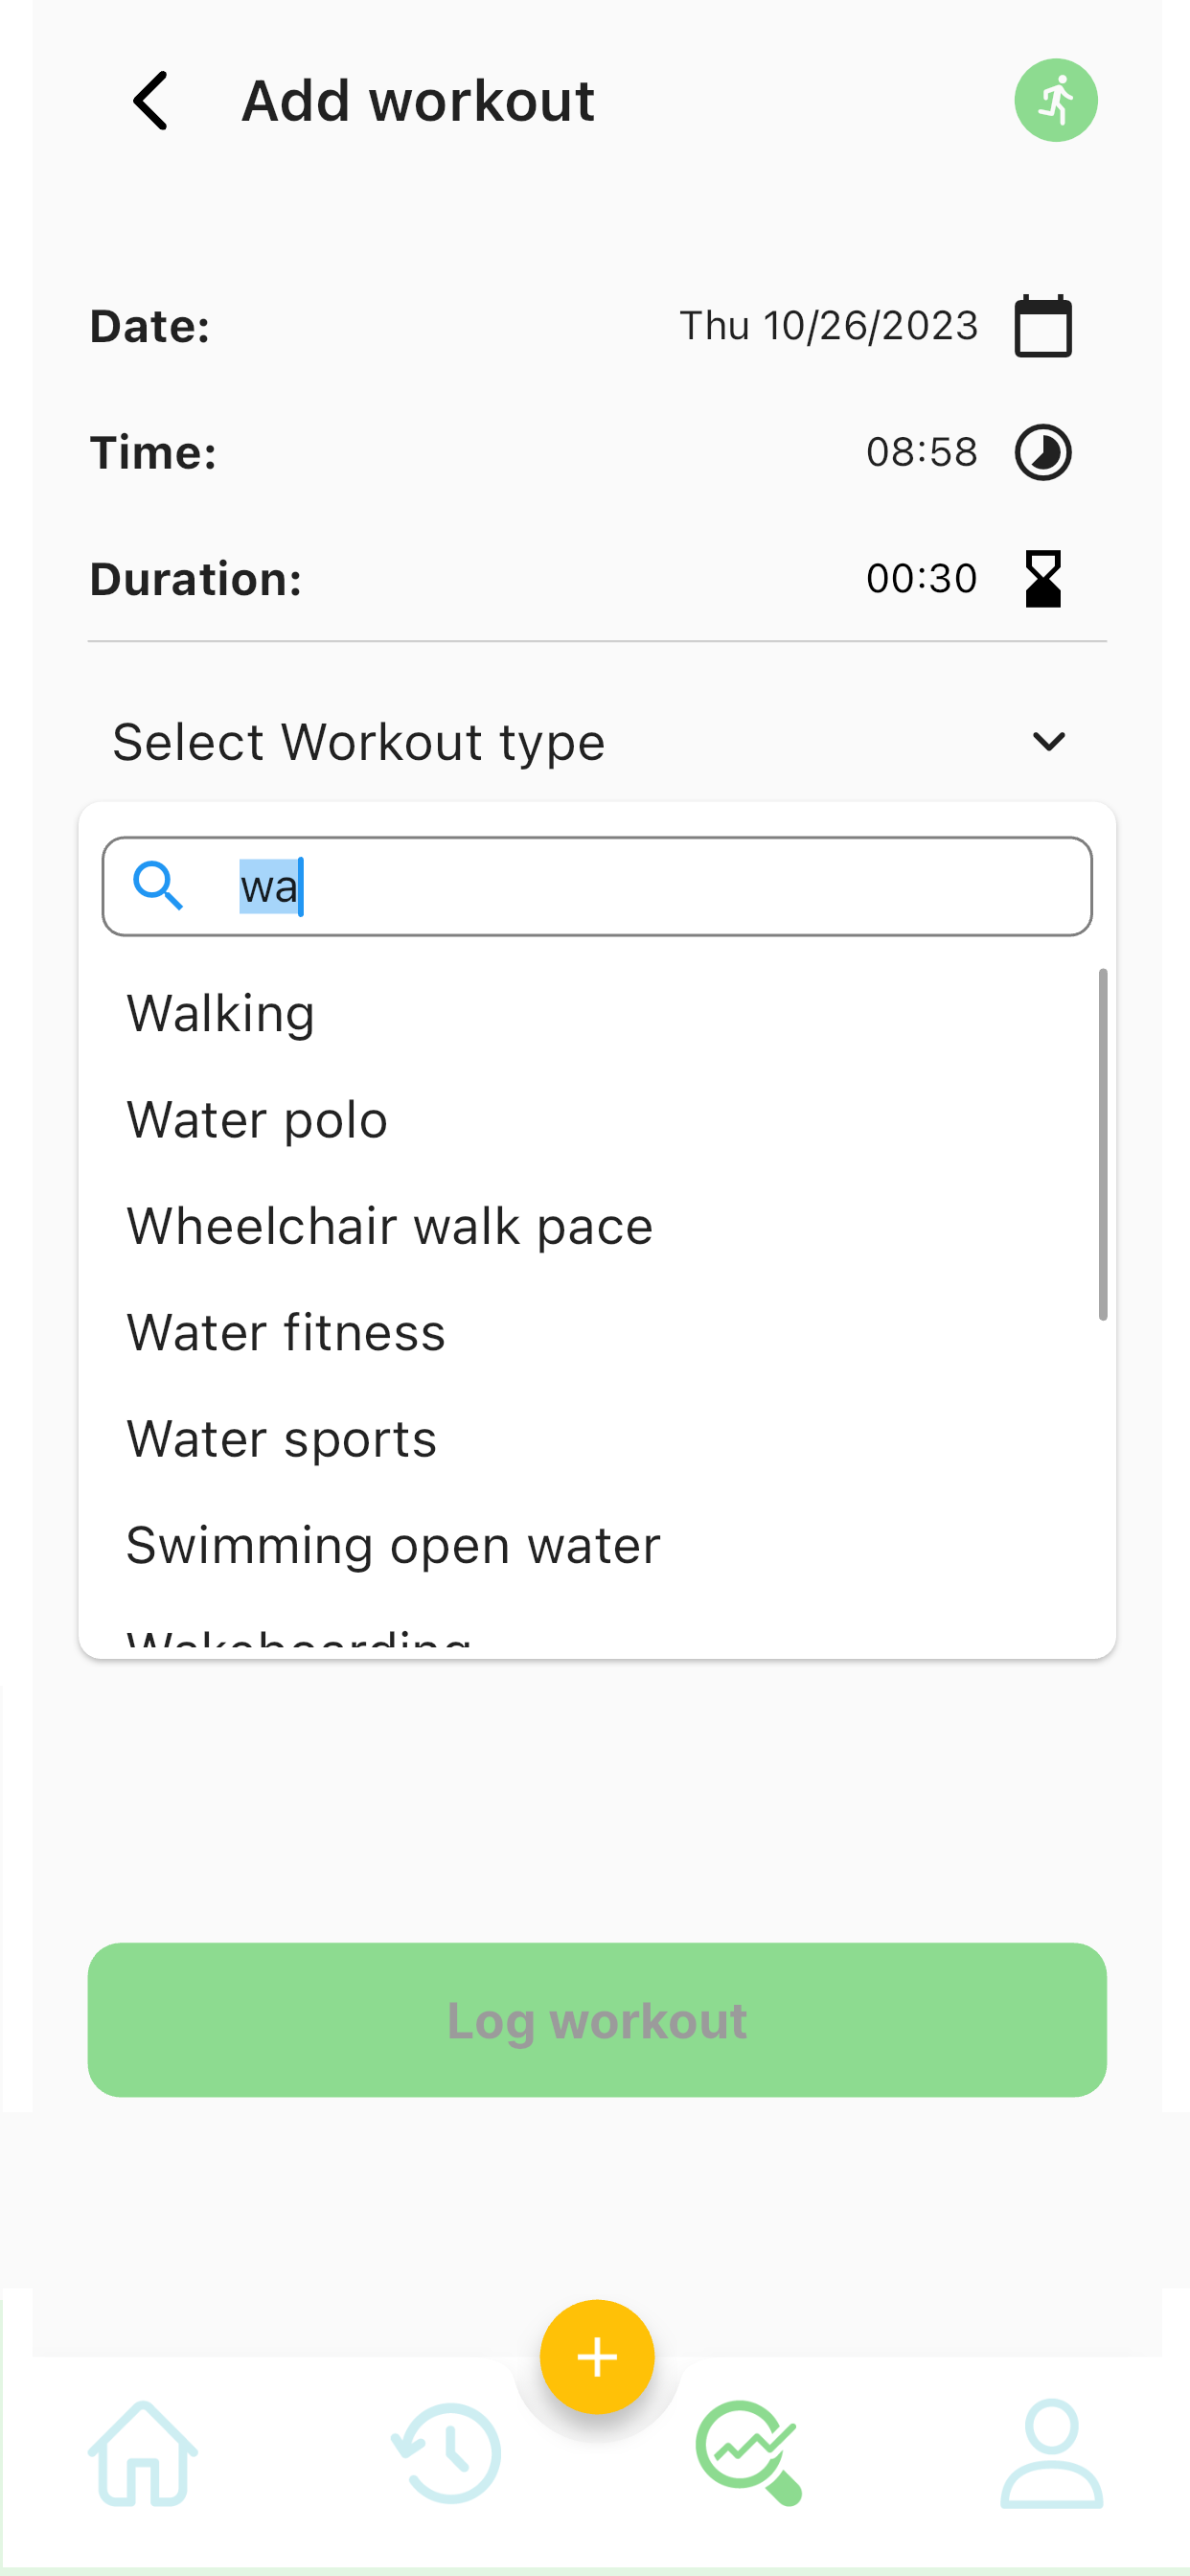Focus the workout search field
The image size is (1190, 2576).
point(597,886)
